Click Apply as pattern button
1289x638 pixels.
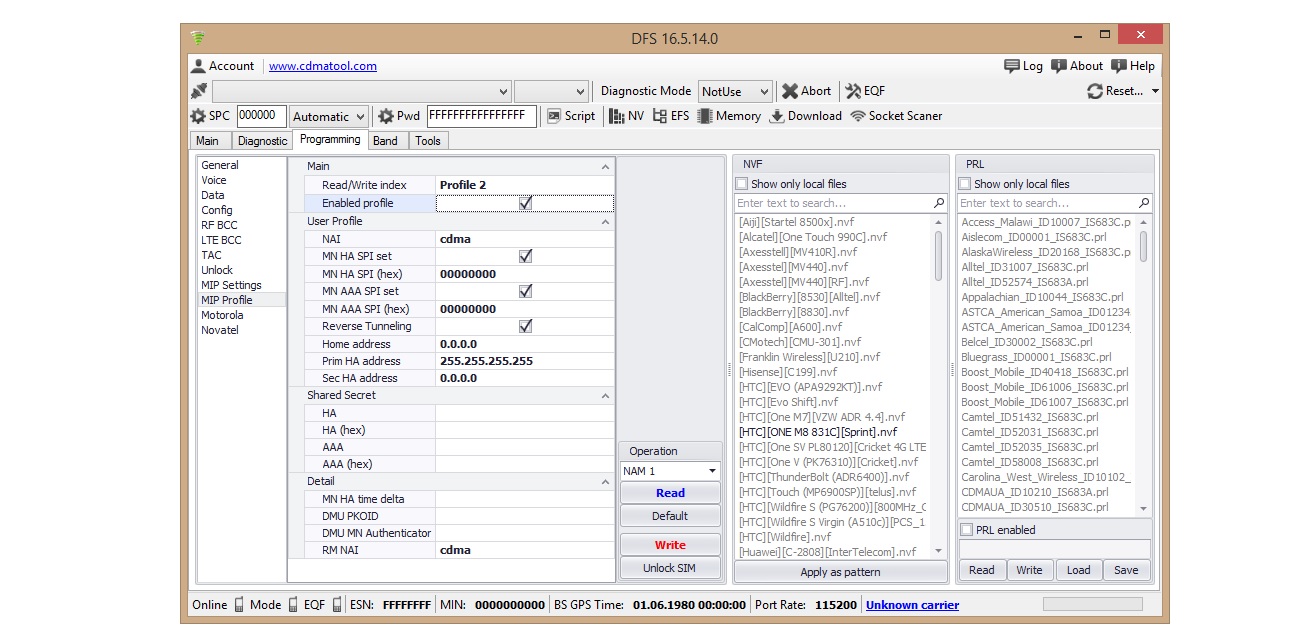click(x=840, y=572)
